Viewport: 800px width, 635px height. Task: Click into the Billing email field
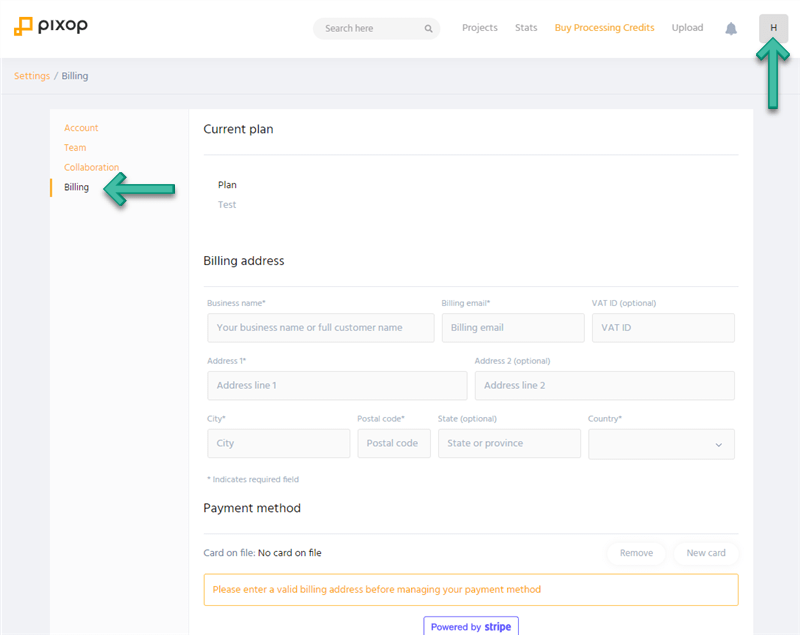pos(513,327)
